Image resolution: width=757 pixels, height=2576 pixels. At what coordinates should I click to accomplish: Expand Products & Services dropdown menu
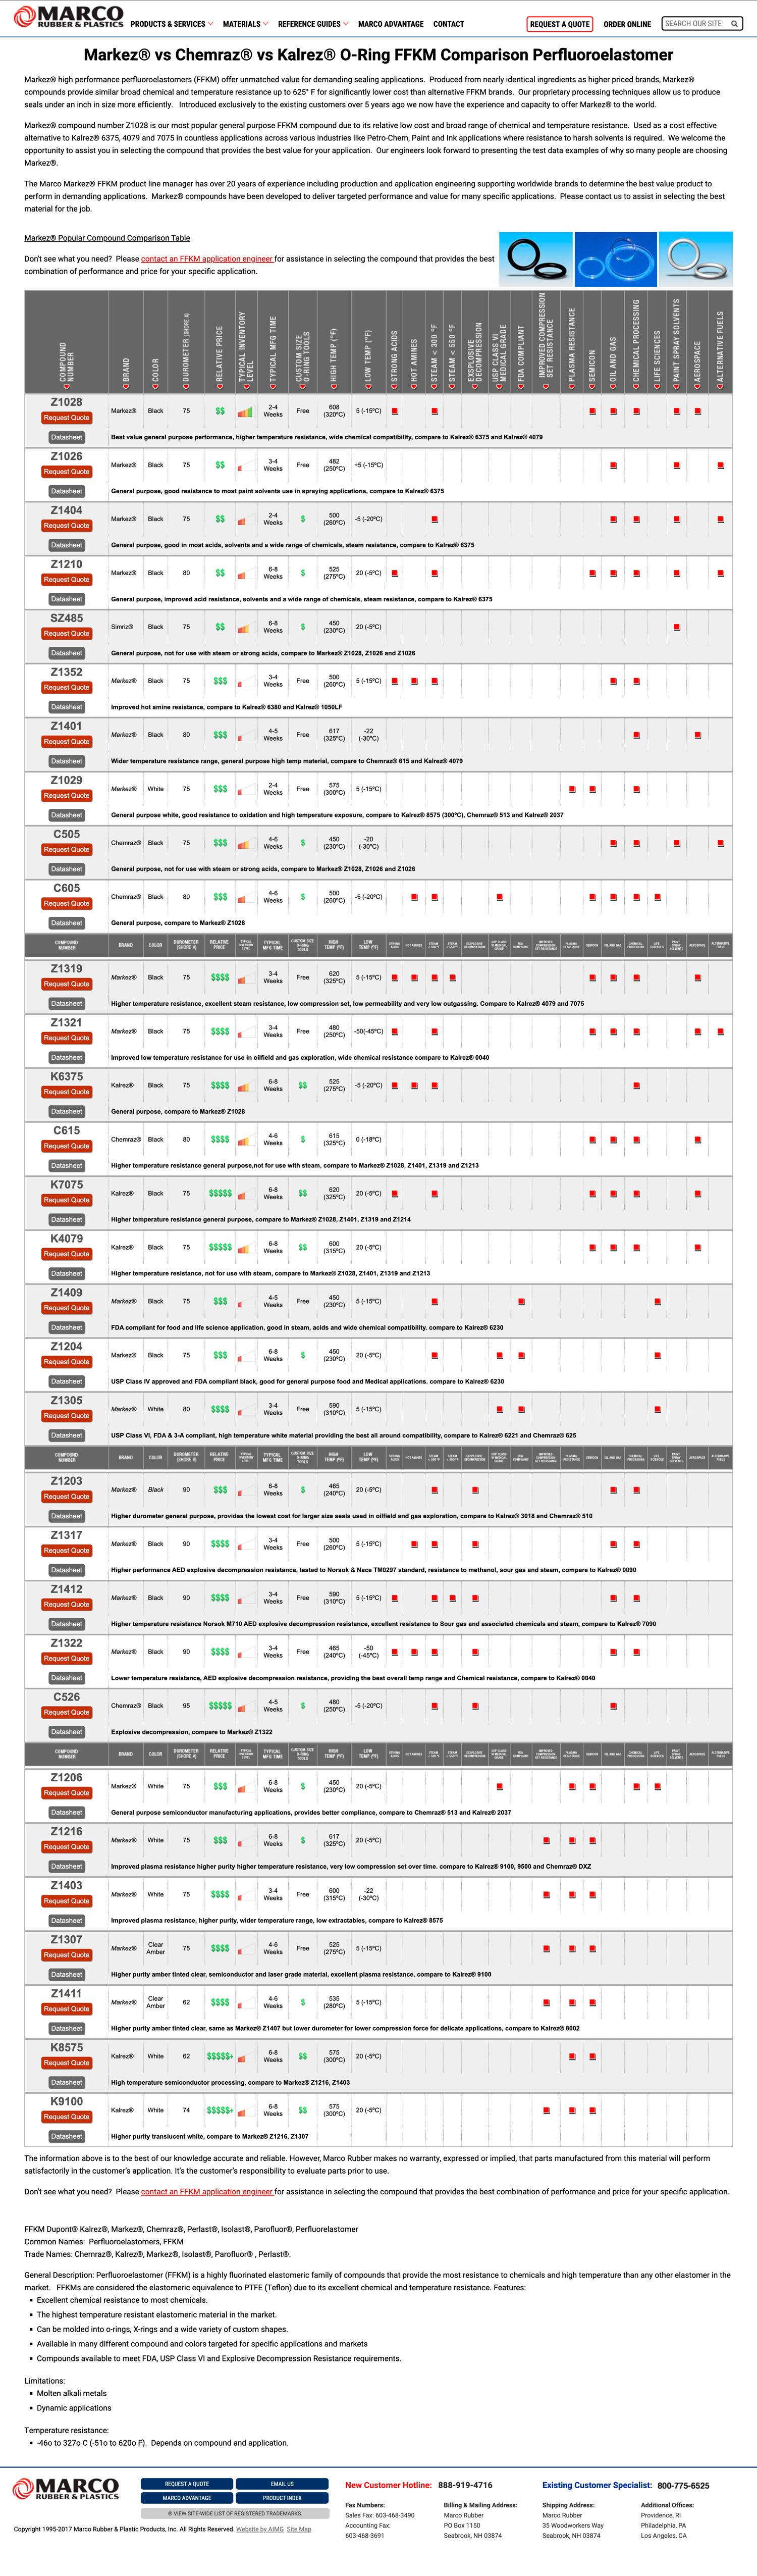(171, 24)
